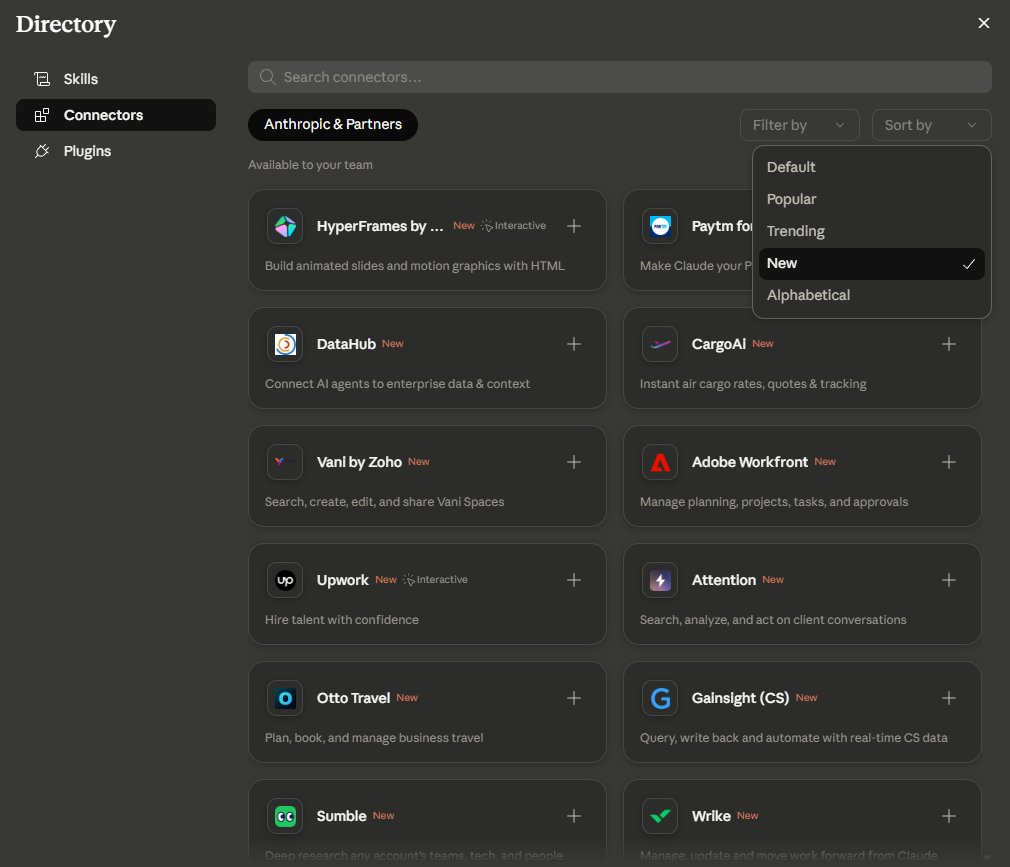Add the Otto Travel connector
This screenshot has height=867, width=1010.
click(x=574, y=698)
